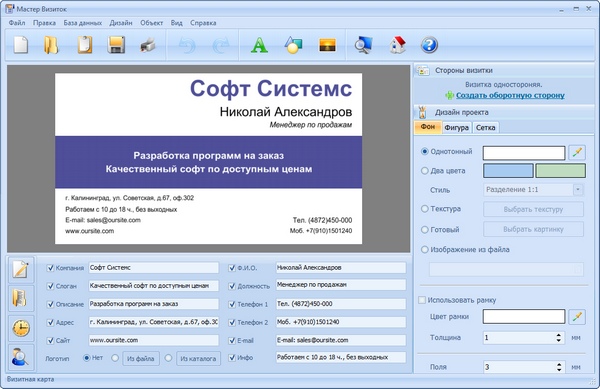600x389 pixels.
Task: Open the Файл menu
Action: [17, 23]
